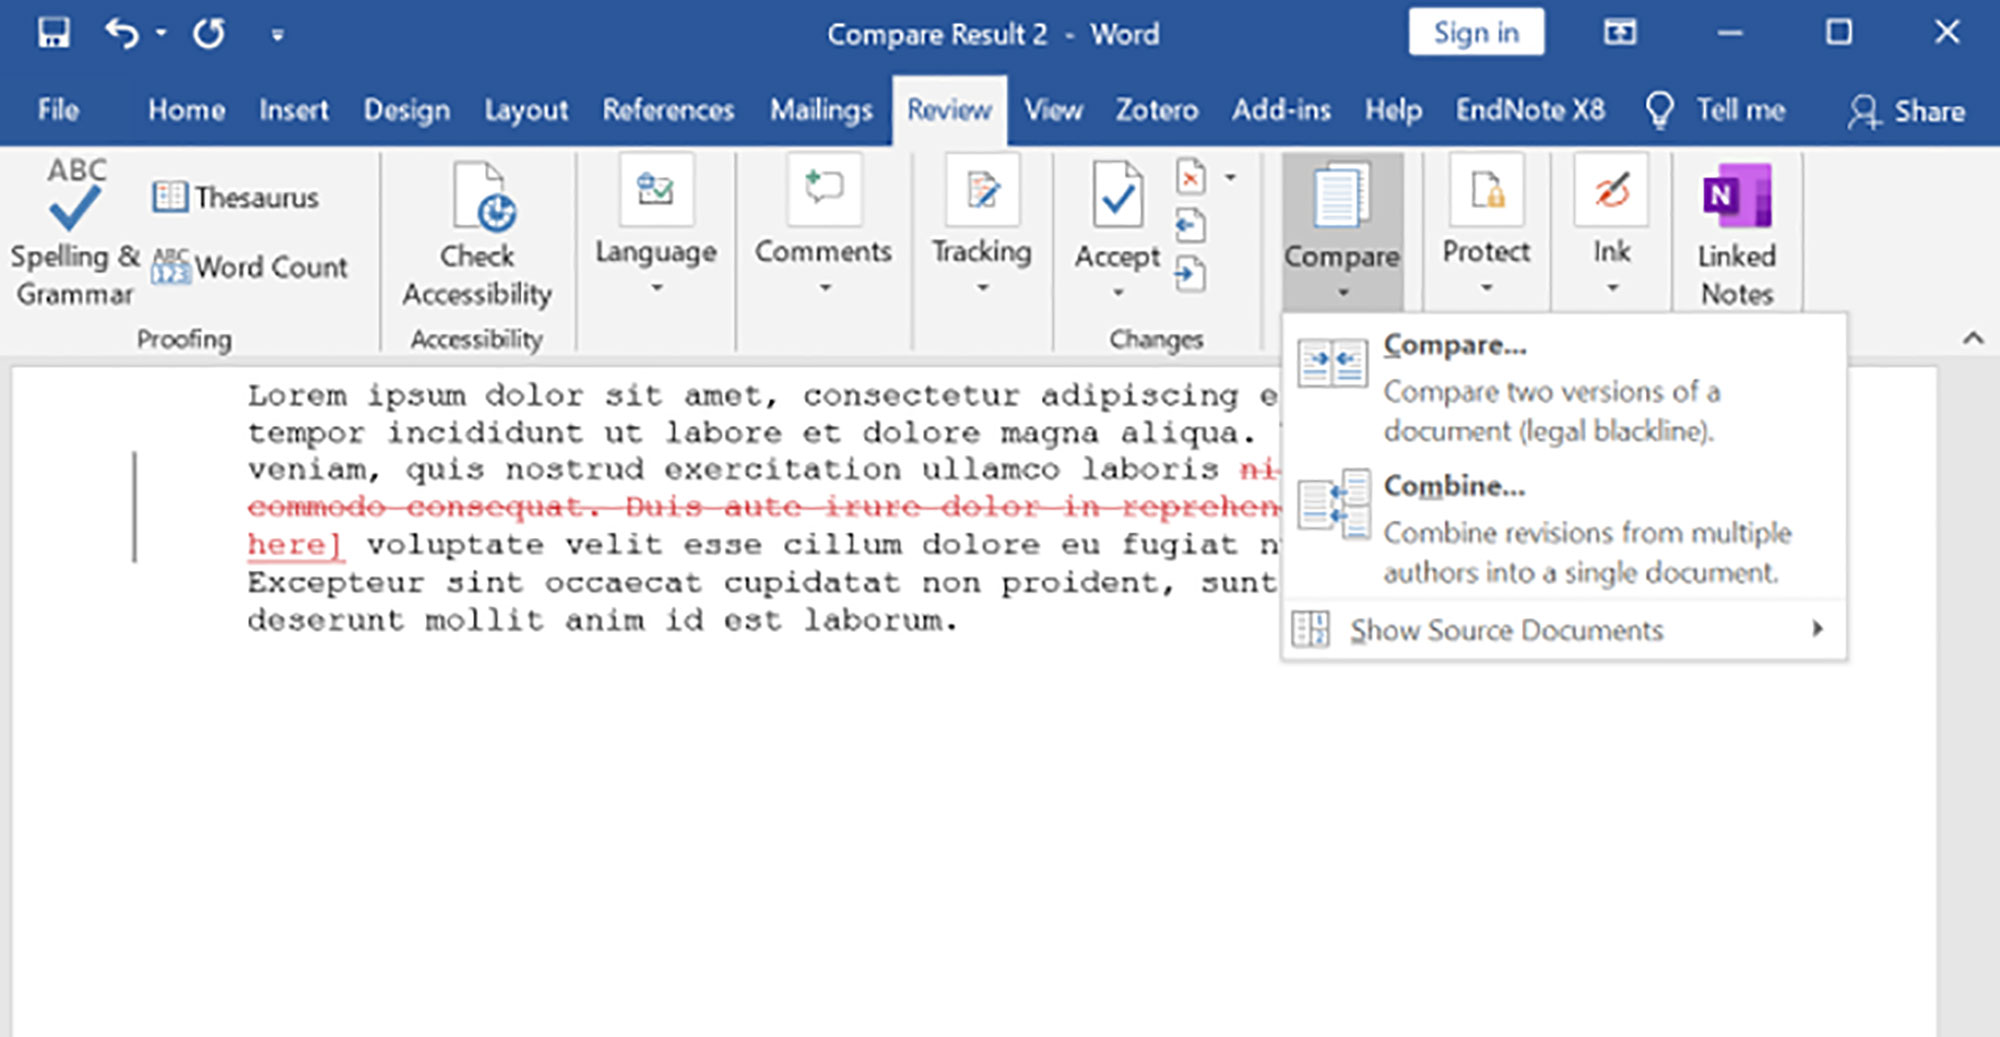Run Check Accessibility
This screenshot has height=1037, width=2000.
click(x=477, y=235)
